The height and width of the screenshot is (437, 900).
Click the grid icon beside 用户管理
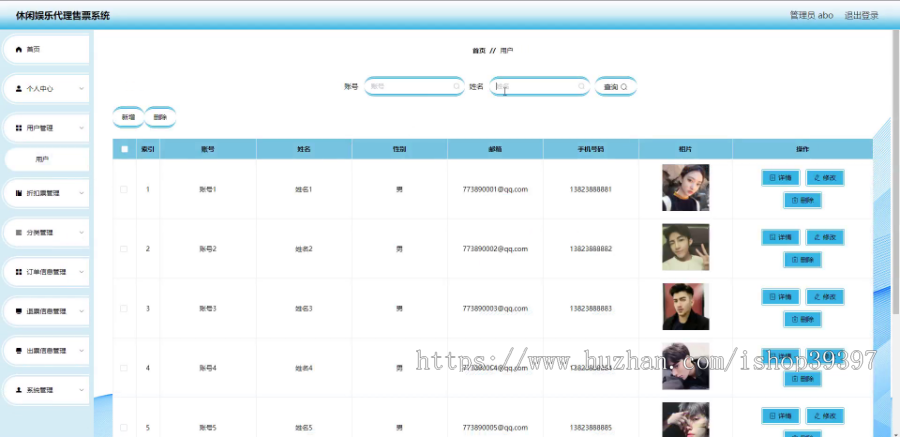click(18, 128)
